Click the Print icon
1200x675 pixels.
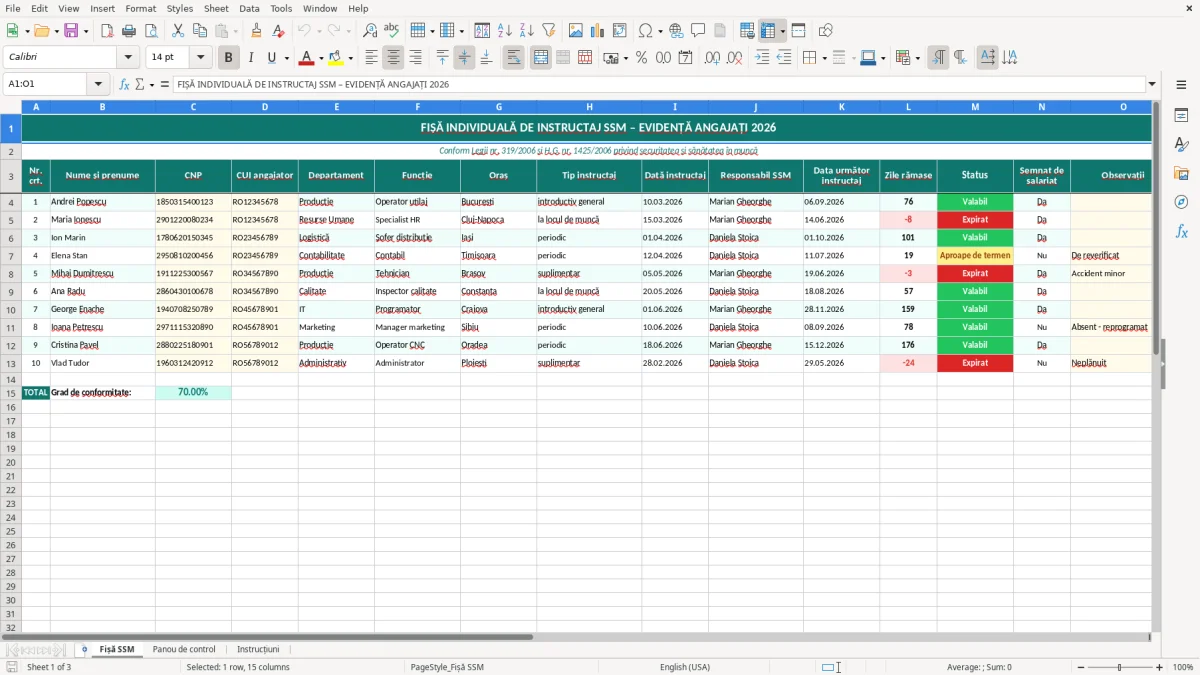(x=129, y=31)
